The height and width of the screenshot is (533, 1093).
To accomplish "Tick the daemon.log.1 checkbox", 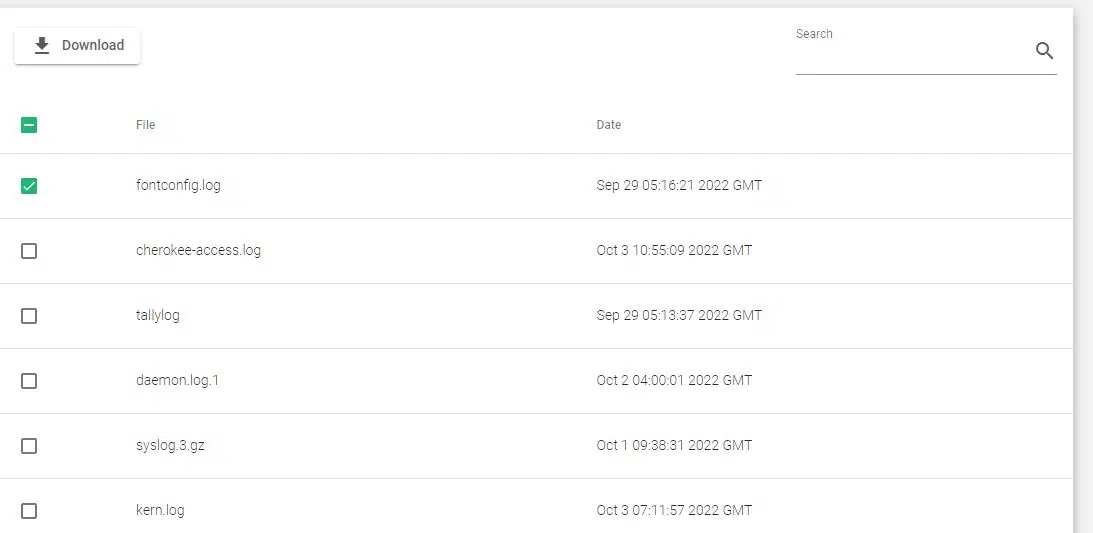I will pyautogui.click(x=29, y=381).
